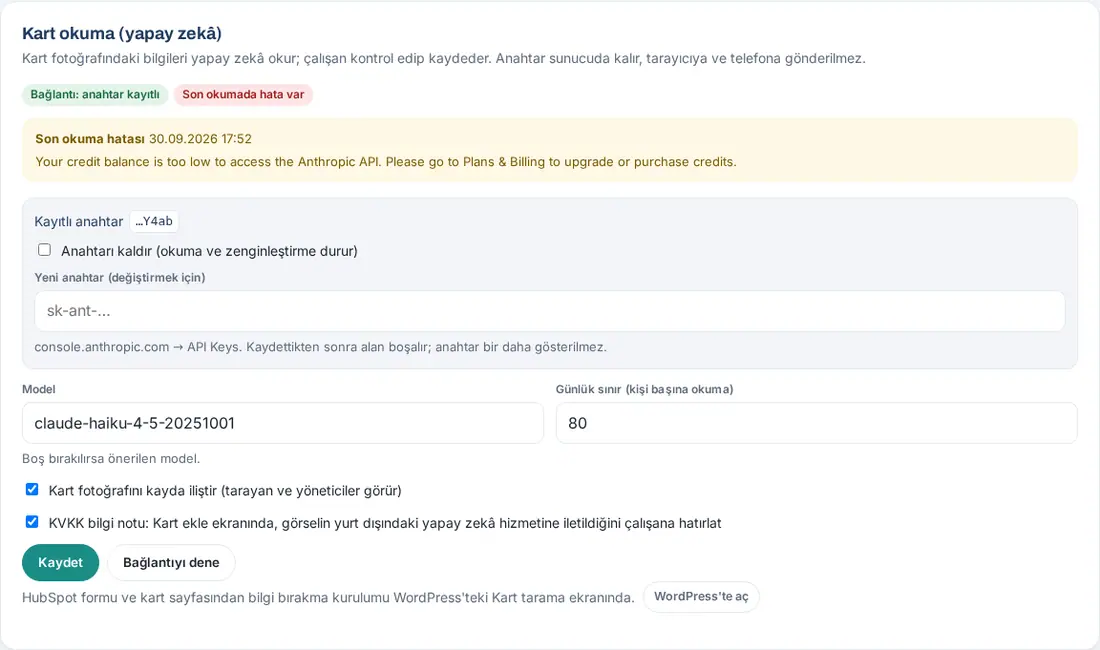The width and height of the screenshot is (1100, 650).
Task: Click the 'Your credit balance is too low' message
Action: coord(386,162)
